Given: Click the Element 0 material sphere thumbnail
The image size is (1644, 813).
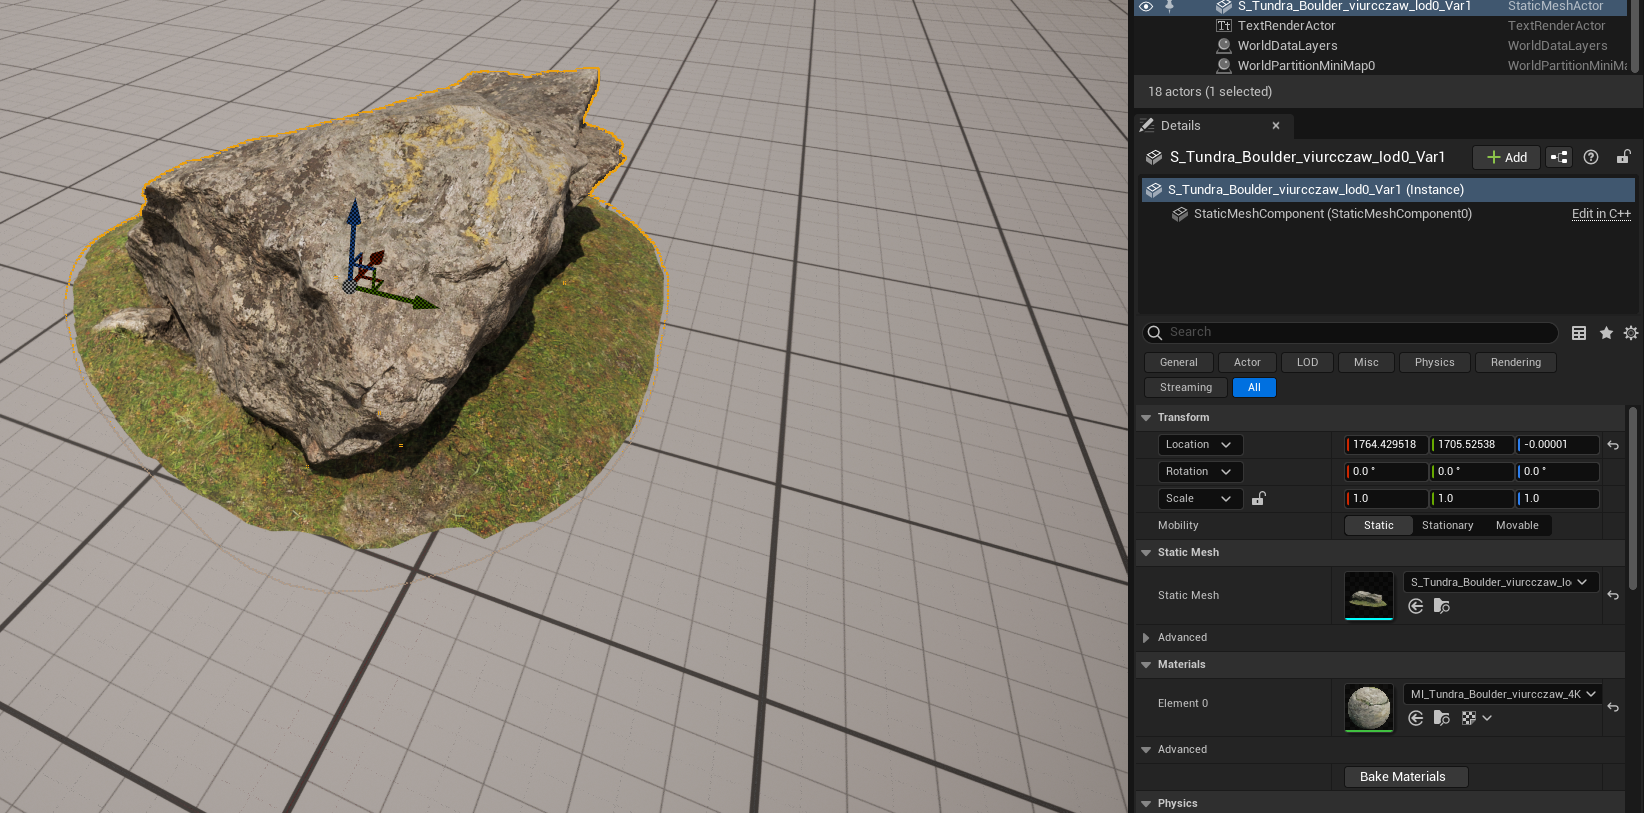Looking at the screenshot, I should (1369, 708).
